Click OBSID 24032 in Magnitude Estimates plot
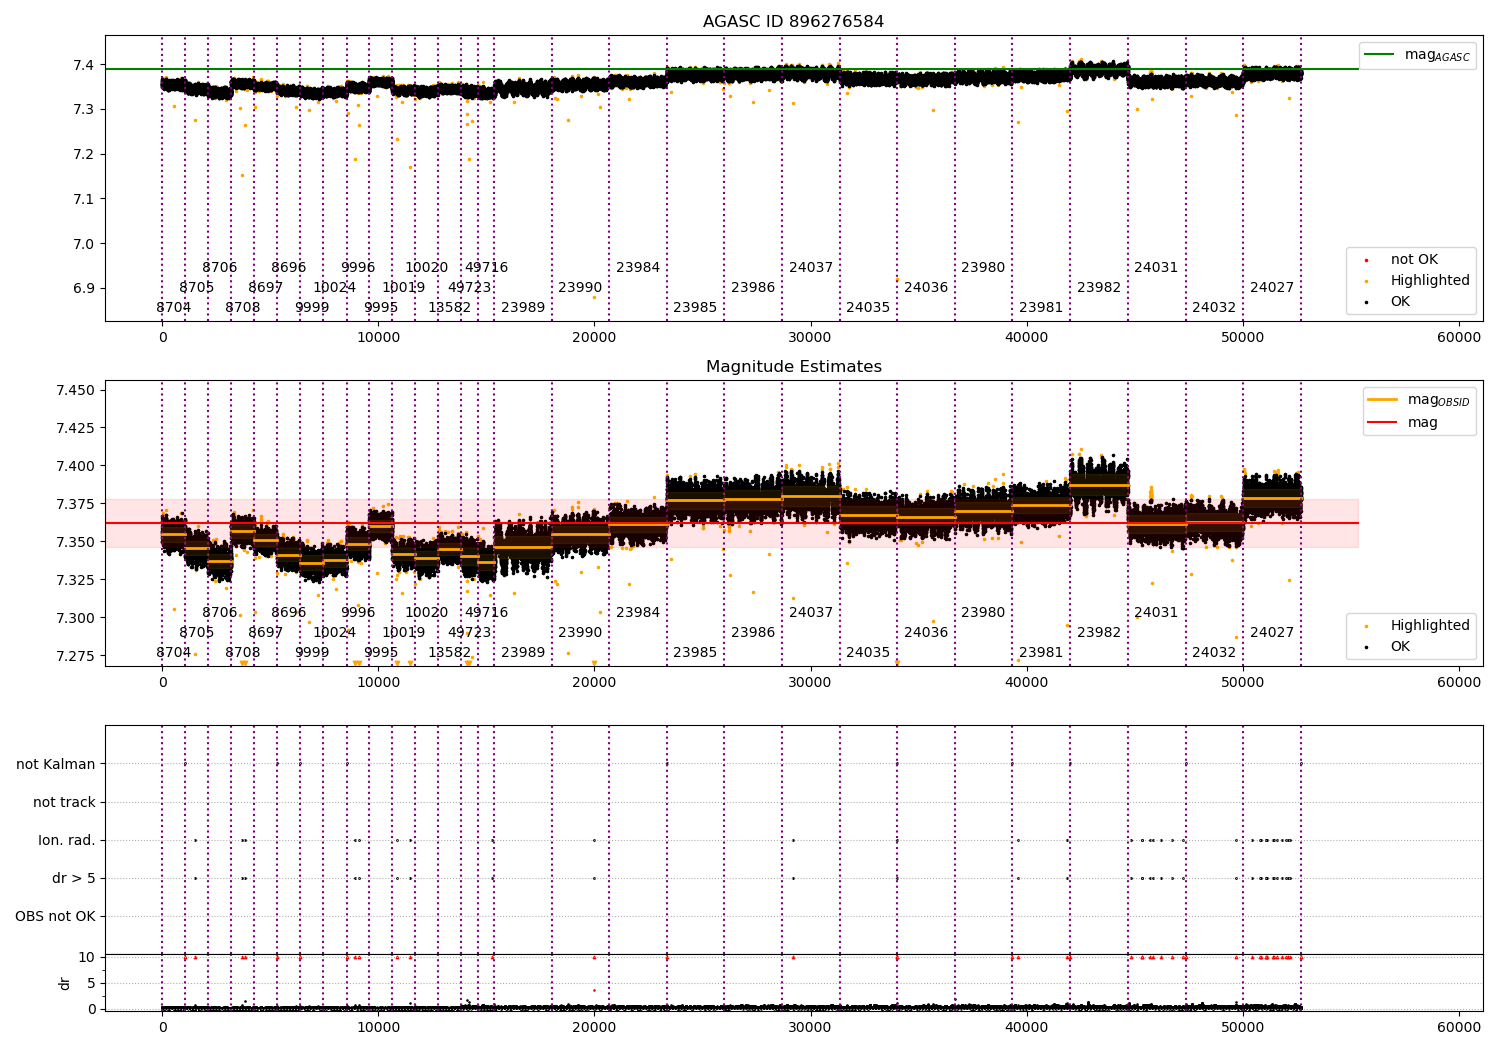 pos(1214,653)
